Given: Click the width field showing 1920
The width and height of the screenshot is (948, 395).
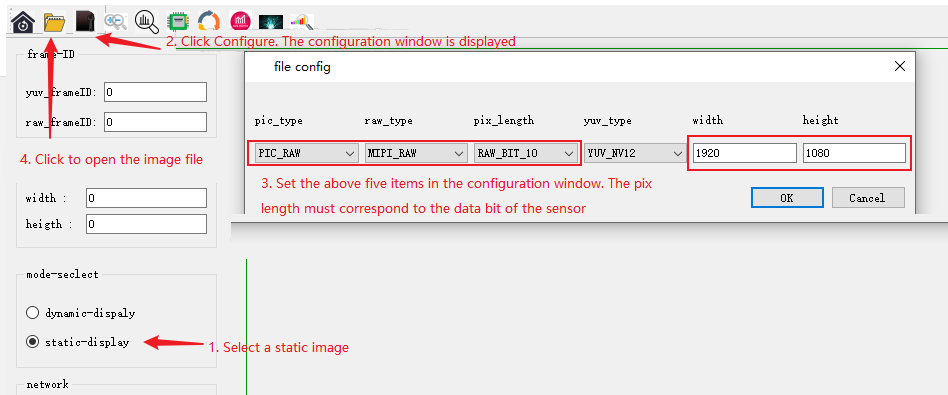Looking at the screenshot, I should [x=744, y=153].
